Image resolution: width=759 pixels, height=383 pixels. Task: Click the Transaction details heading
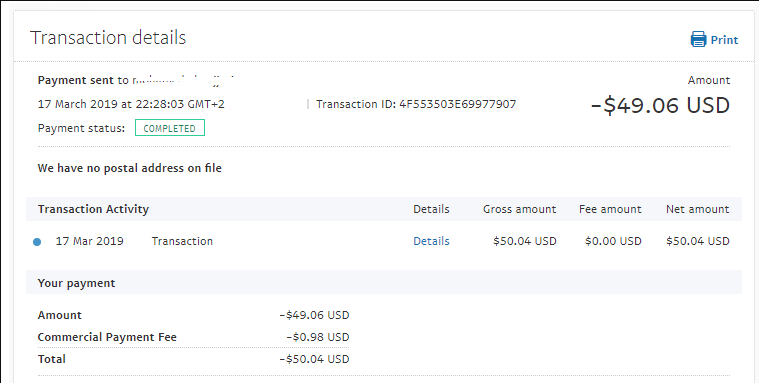click(x=108, y=37)
